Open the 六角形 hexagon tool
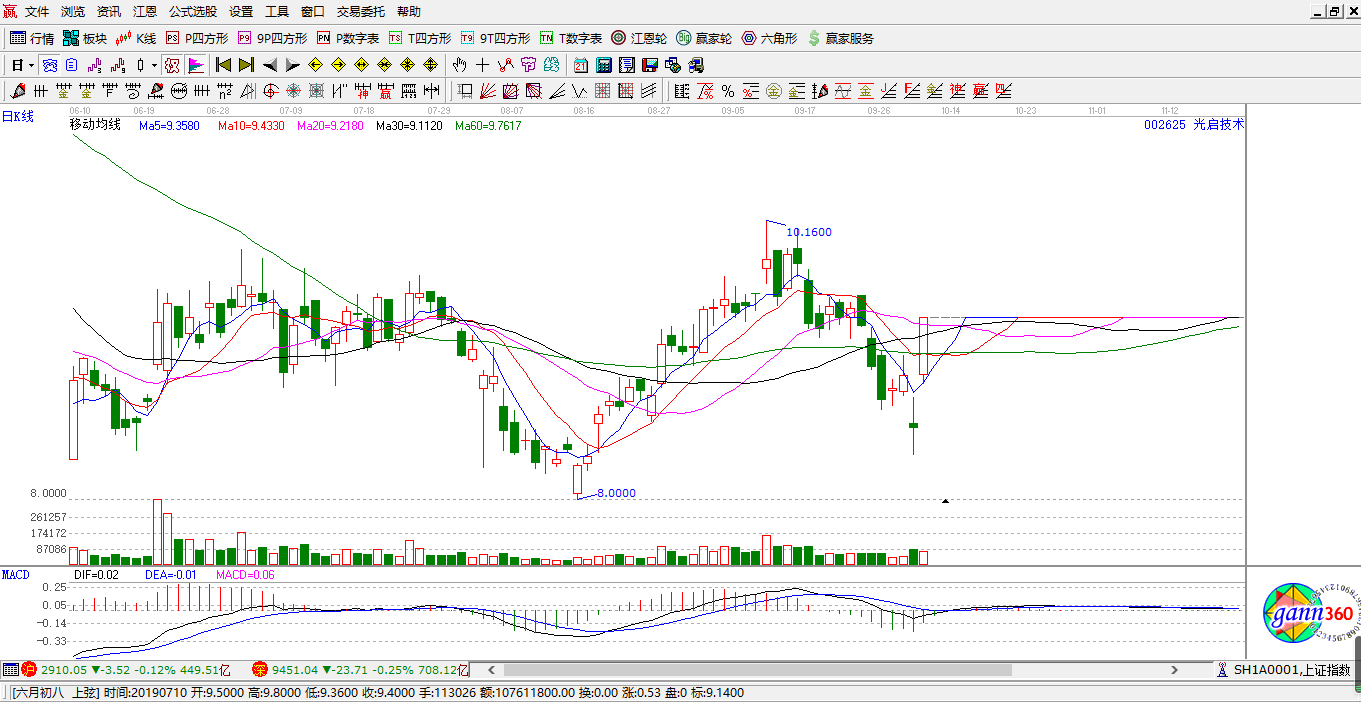This screenshot has height=703, width=1361. pyautogui.click(x=769, y=38)
